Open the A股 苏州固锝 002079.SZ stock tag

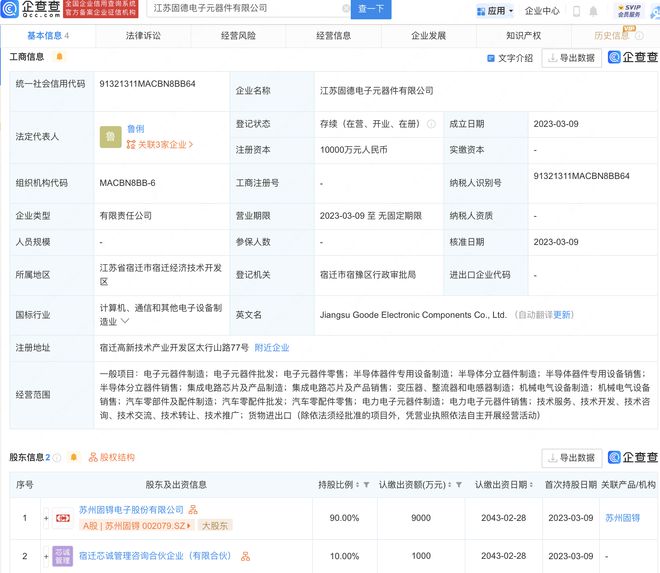136,526
